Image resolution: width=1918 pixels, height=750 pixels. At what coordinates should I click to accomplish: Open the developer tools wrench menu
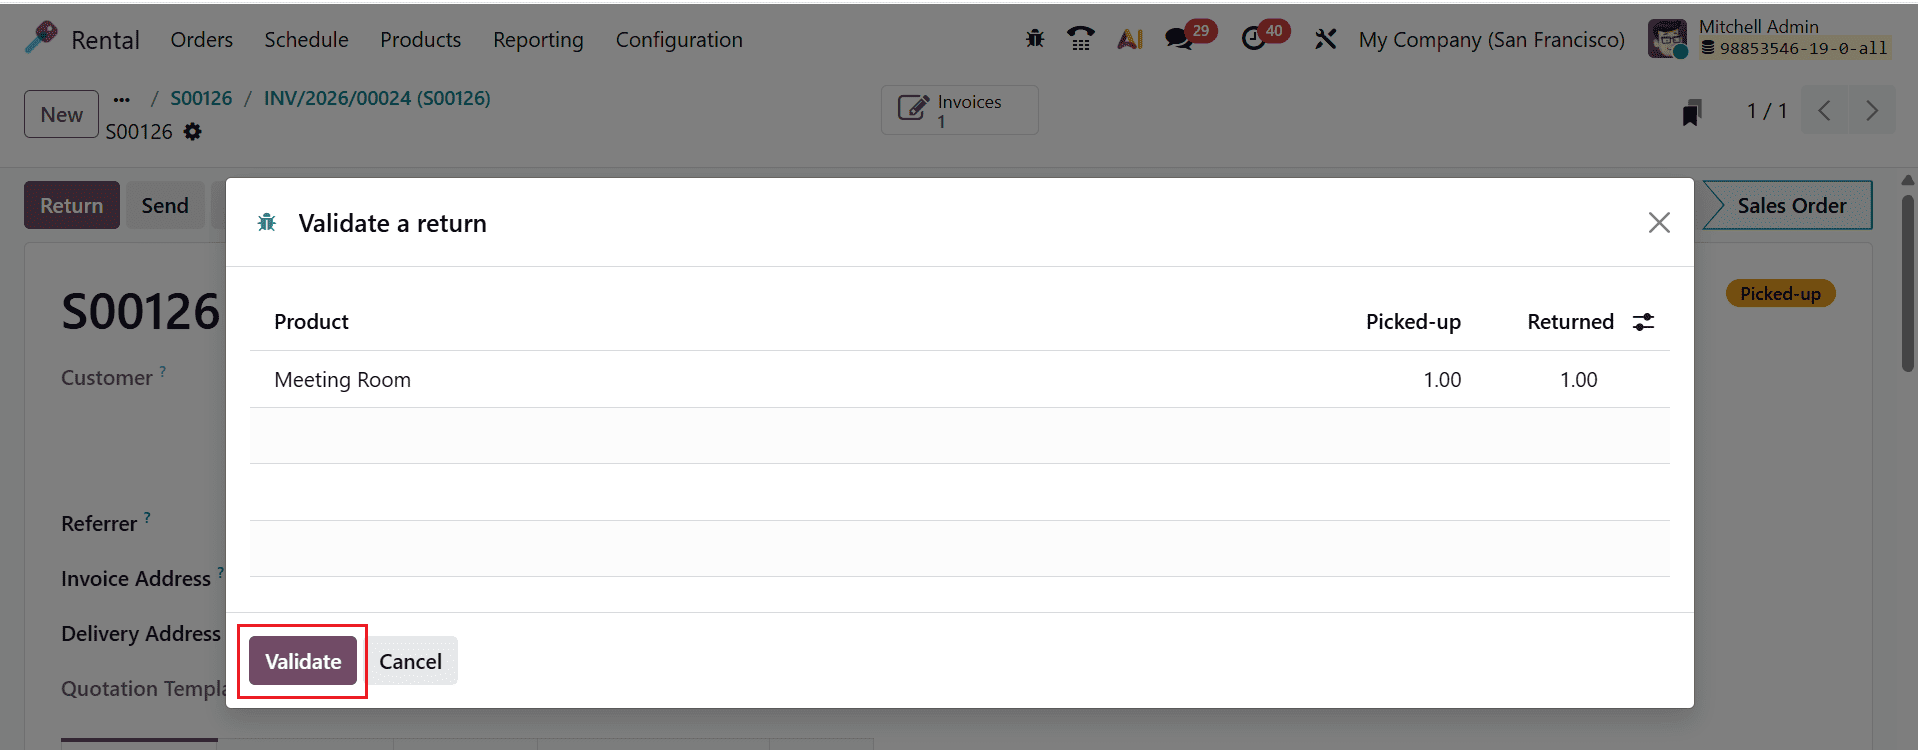point(1325,38)
